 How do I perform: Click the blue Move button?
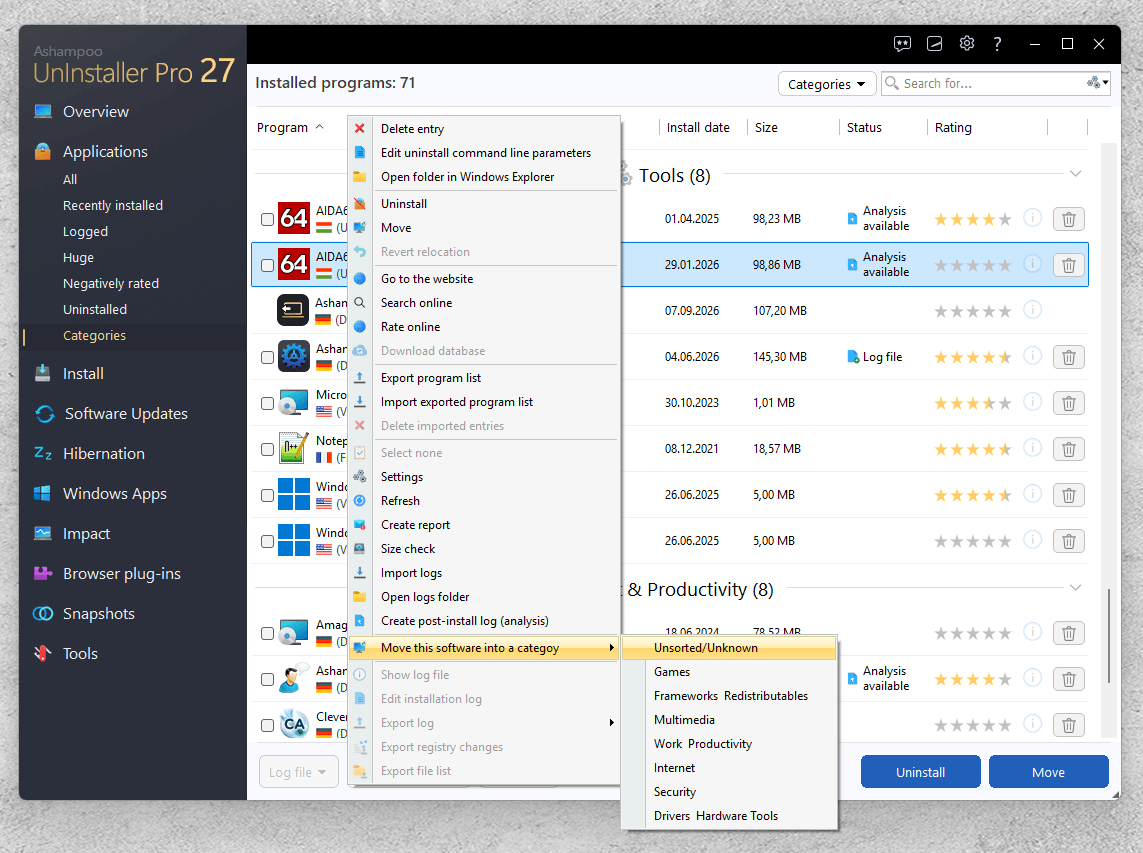coord(1048,772)
